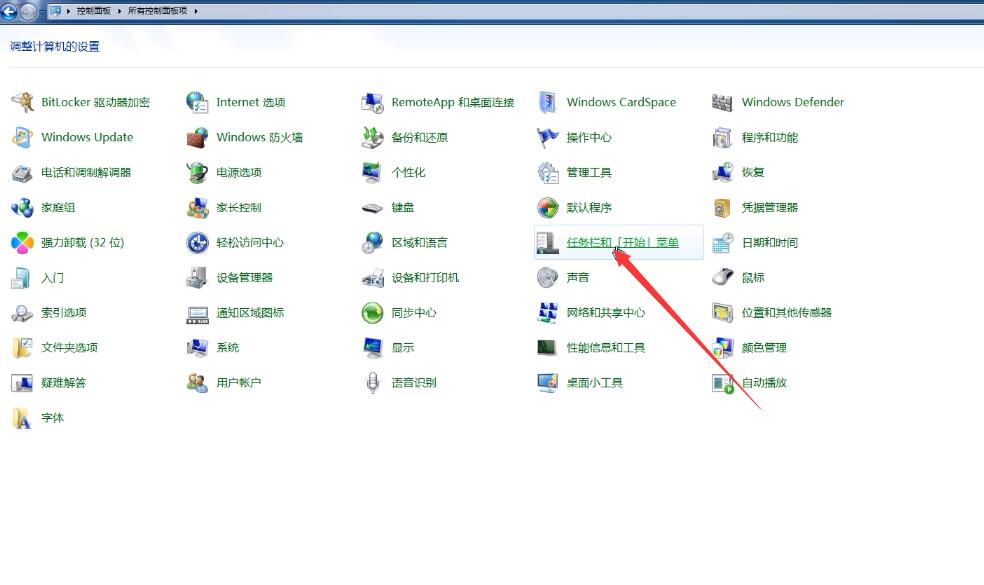Click the 电源选项 battery icon
The width and height of the screenshot is (984, 585).
197,172
